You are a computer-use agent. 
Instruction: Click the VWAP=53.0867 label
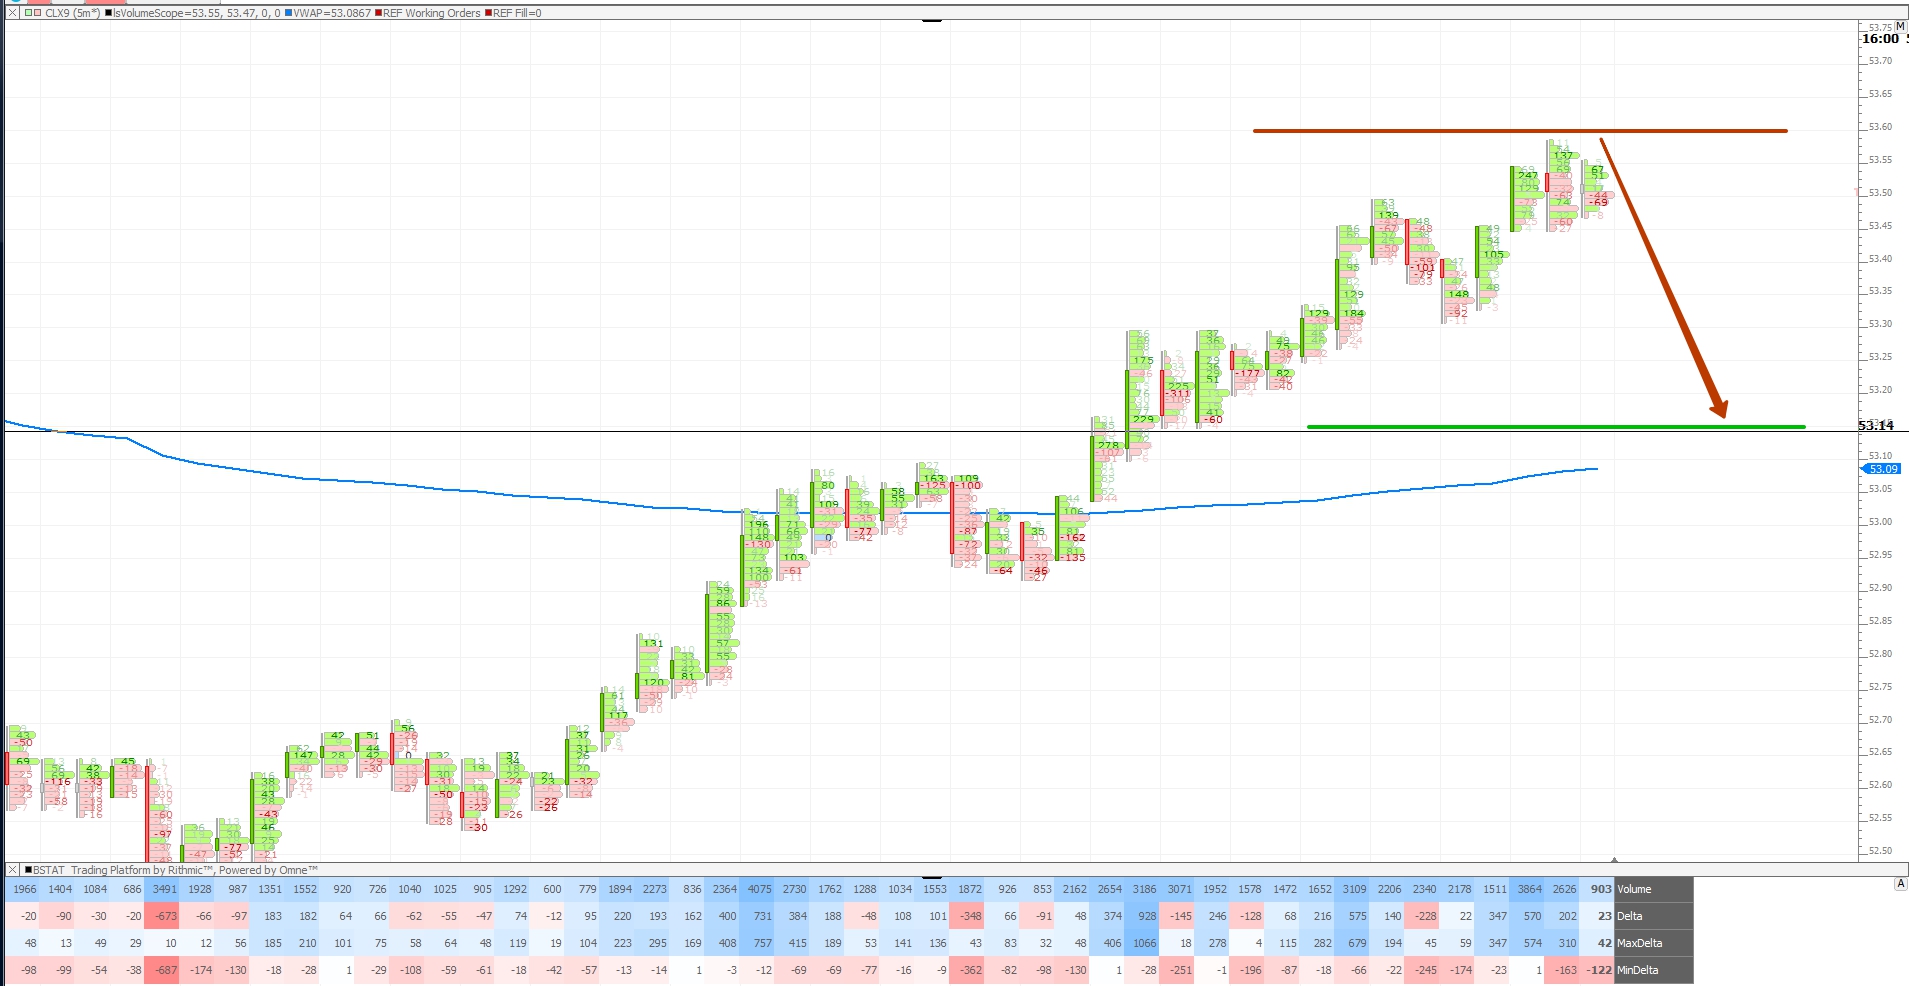click(332, 13)
